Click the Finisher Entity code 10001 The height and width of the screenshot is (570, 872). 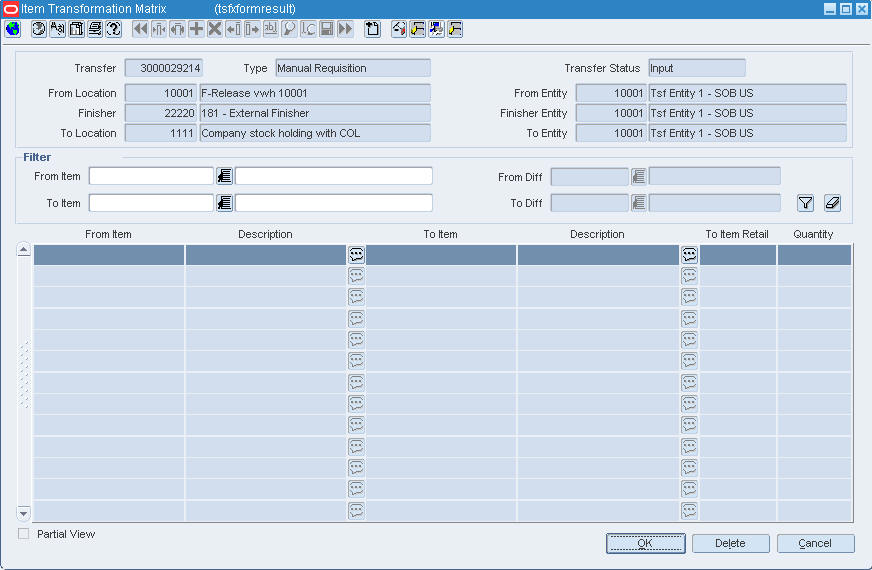(x=611, y=113)
